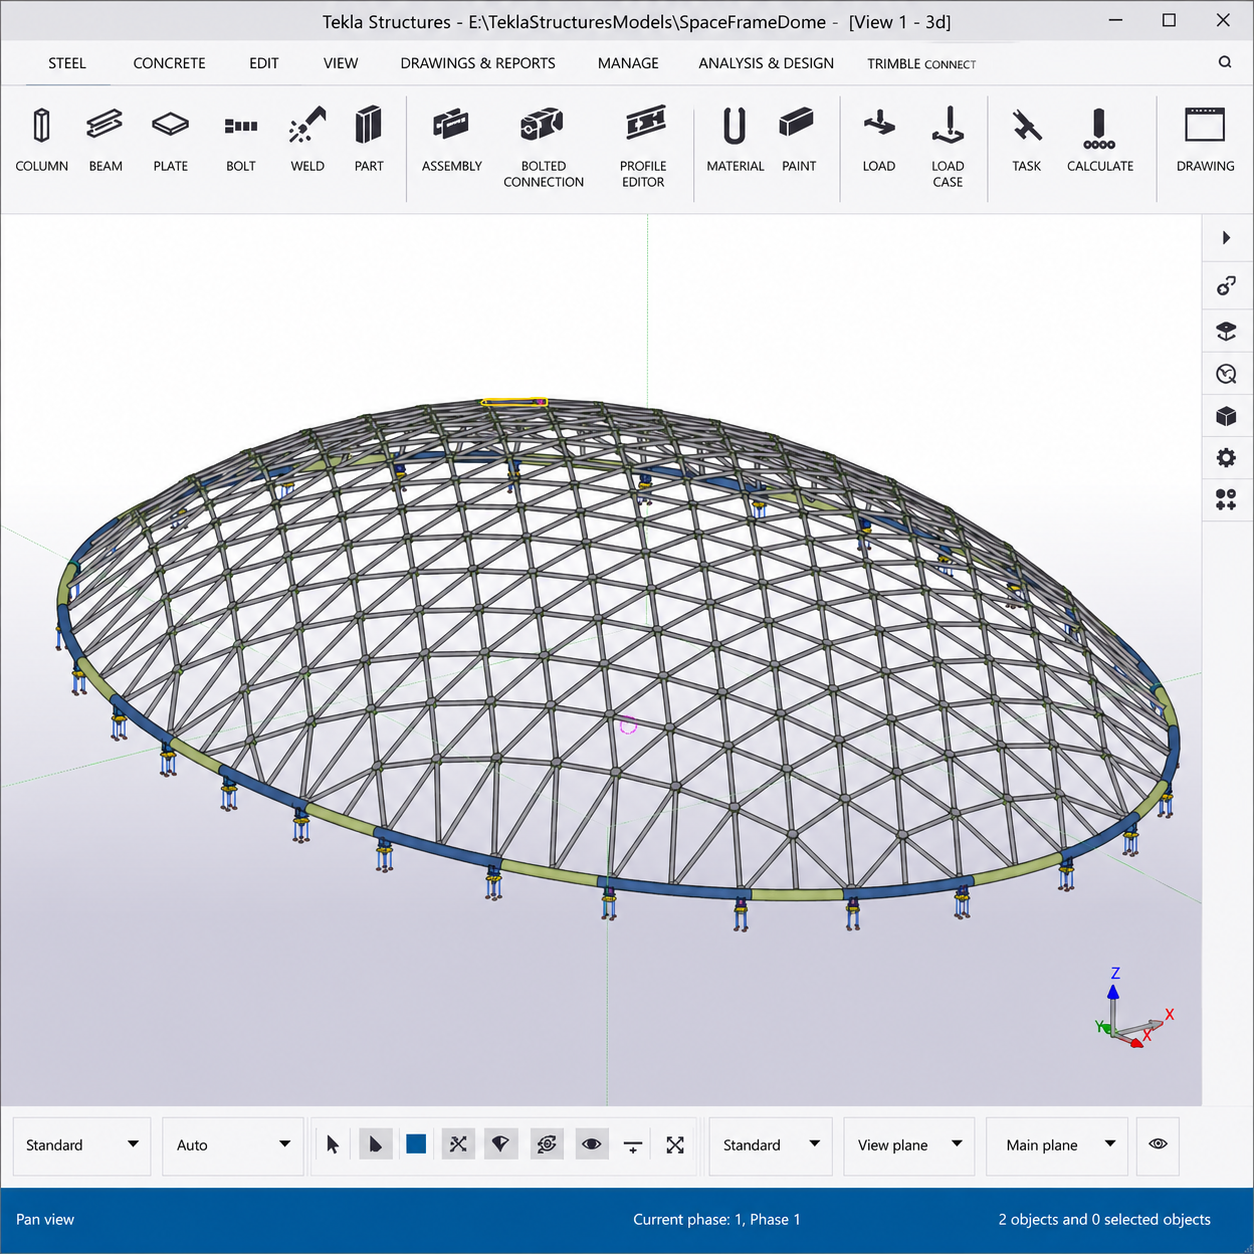Create a Bolted Connection
Viewport: 1254px width, 1254px height.
click(x=543, y=147)
